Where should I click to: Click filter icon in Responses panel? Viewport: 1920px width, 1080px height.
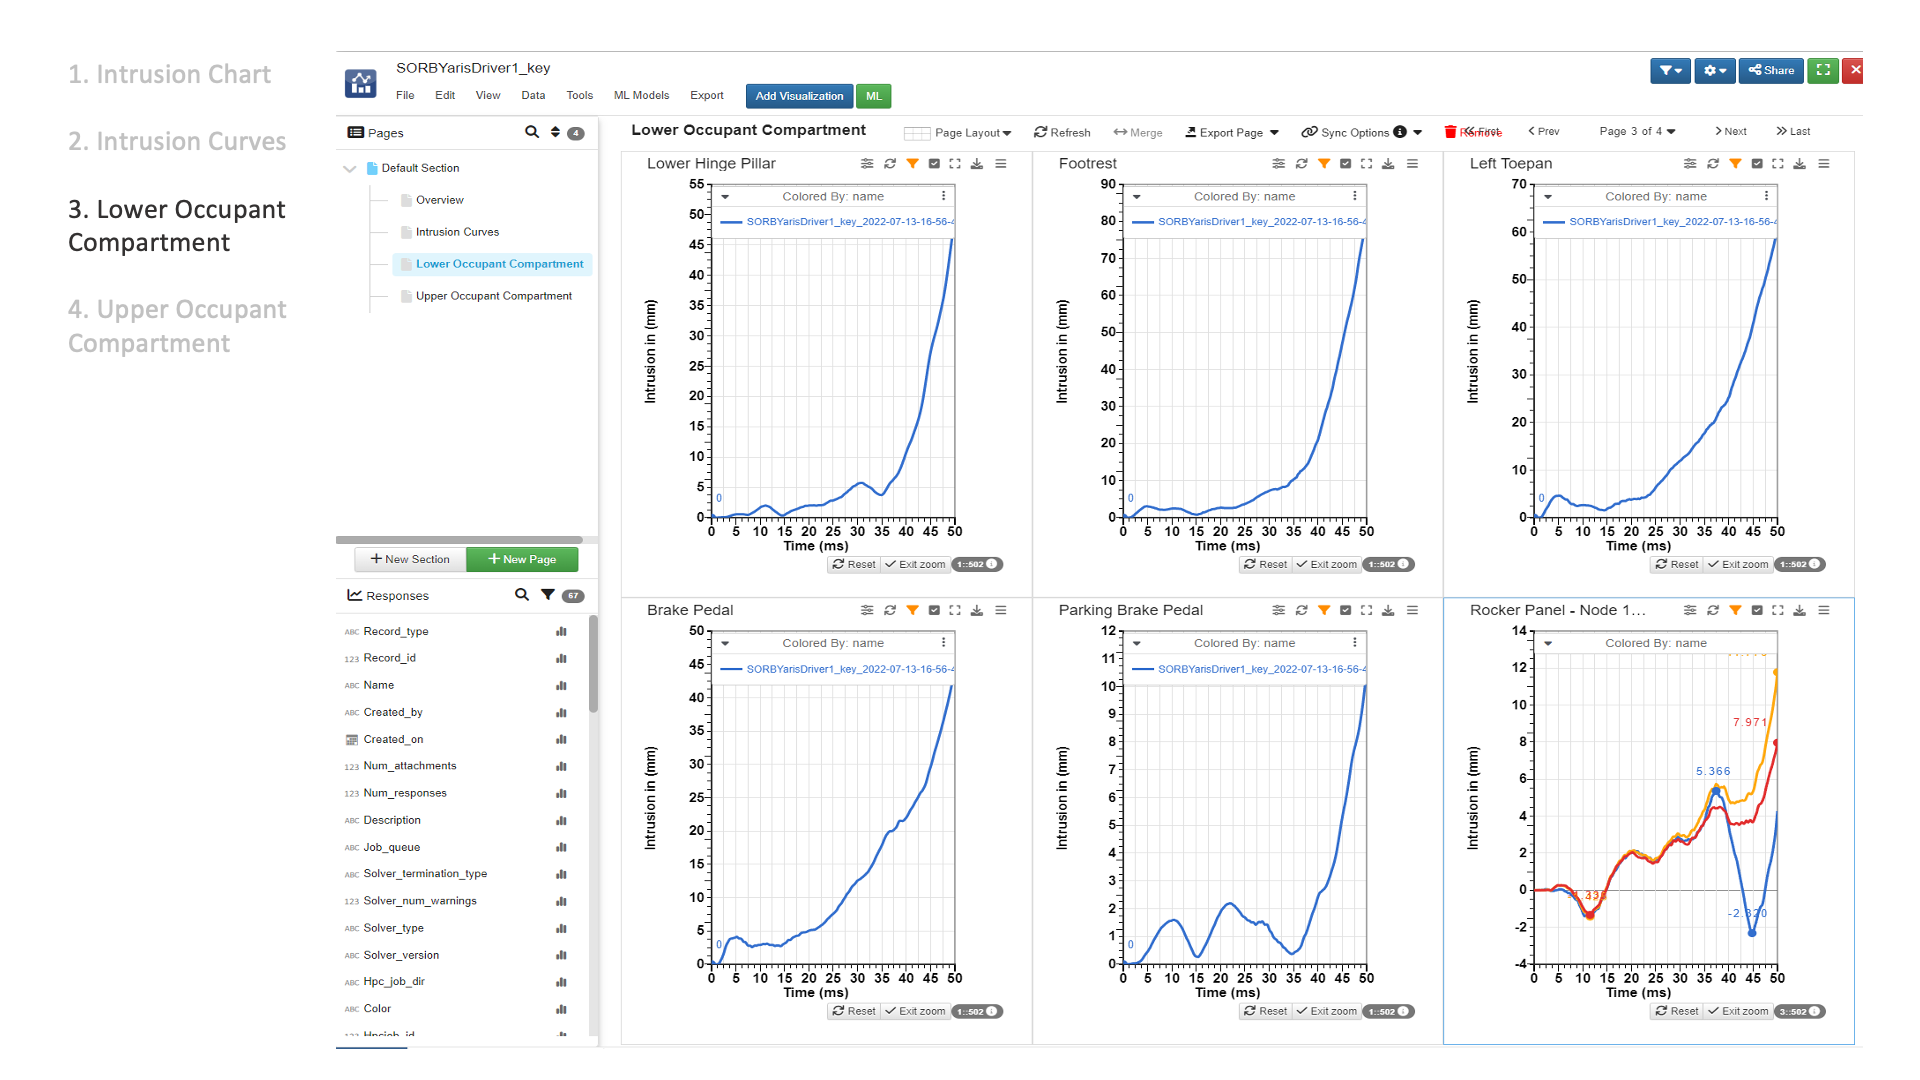547,595
